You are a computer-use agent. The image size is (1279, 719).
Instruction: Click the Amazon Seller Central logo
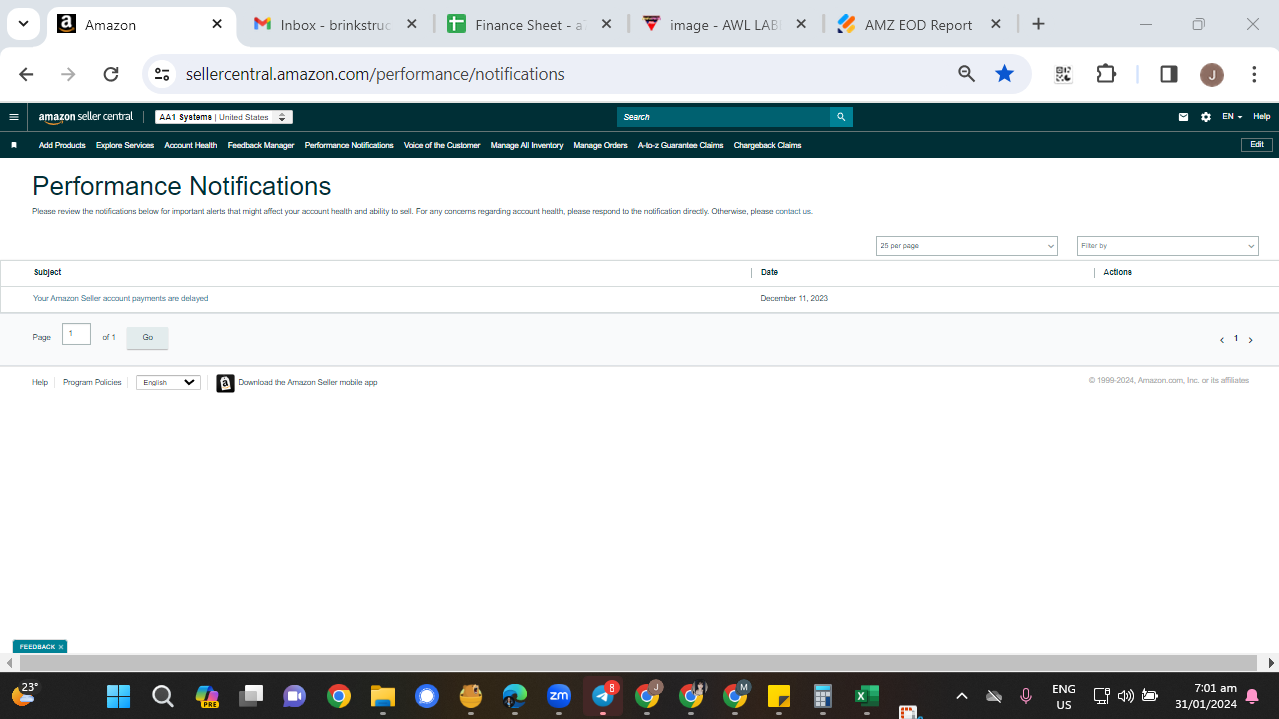pyautogui.click(x=86, y=117)
